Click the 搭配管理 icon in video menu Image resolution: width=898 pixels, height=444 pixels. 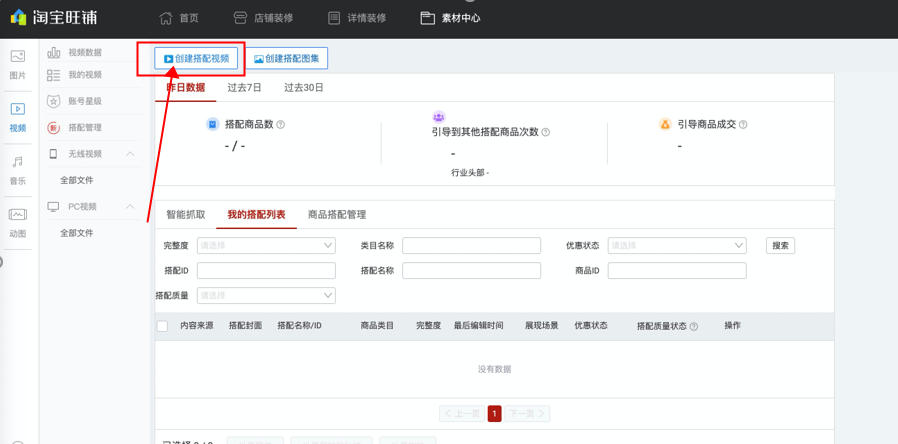54,128
